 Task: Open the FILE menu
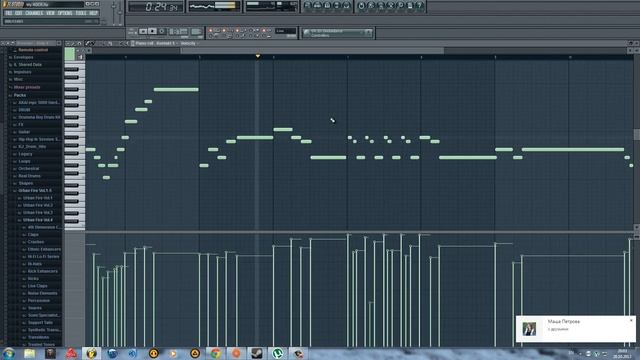tap(9, 13)
